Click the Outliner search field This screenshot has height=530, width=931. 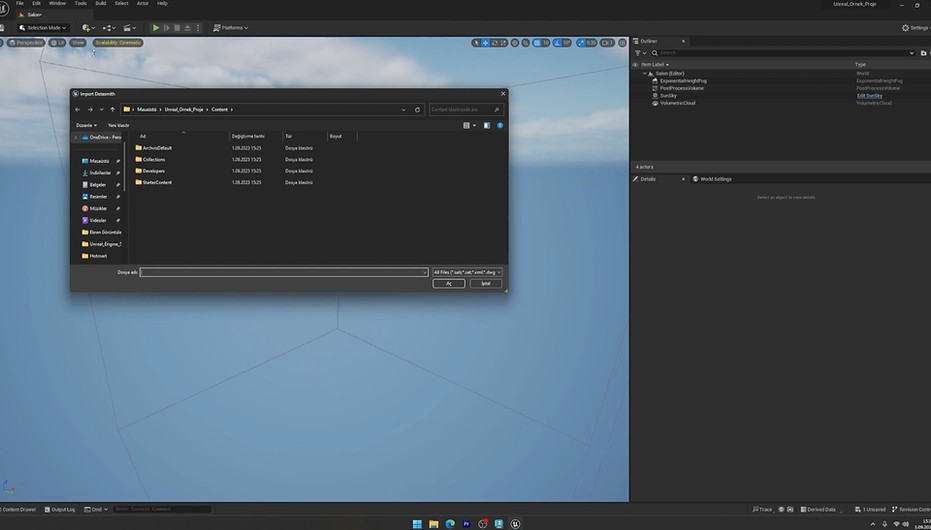783,53
